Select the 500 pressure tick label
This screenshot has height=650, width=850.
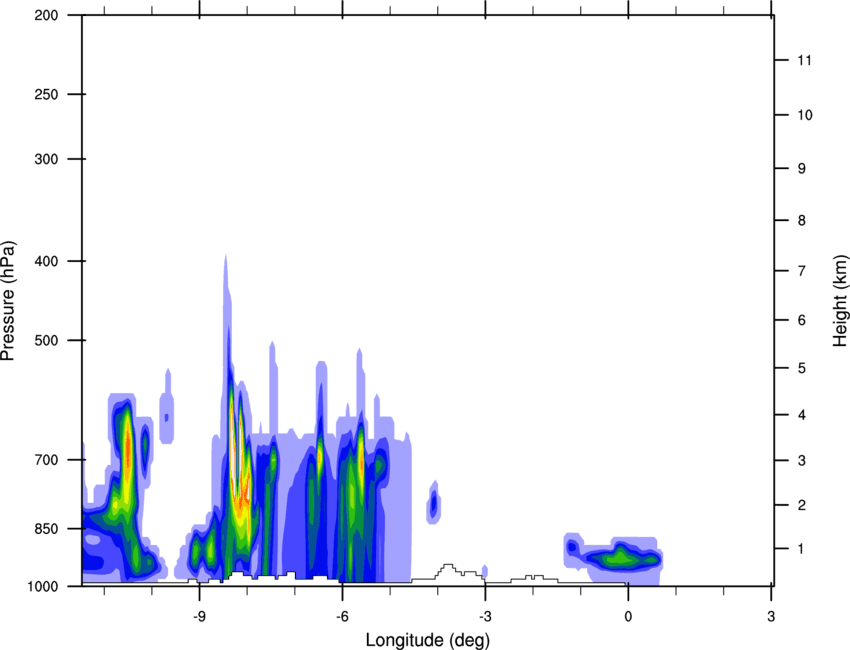pyautogui.click(x=46, y=340)
